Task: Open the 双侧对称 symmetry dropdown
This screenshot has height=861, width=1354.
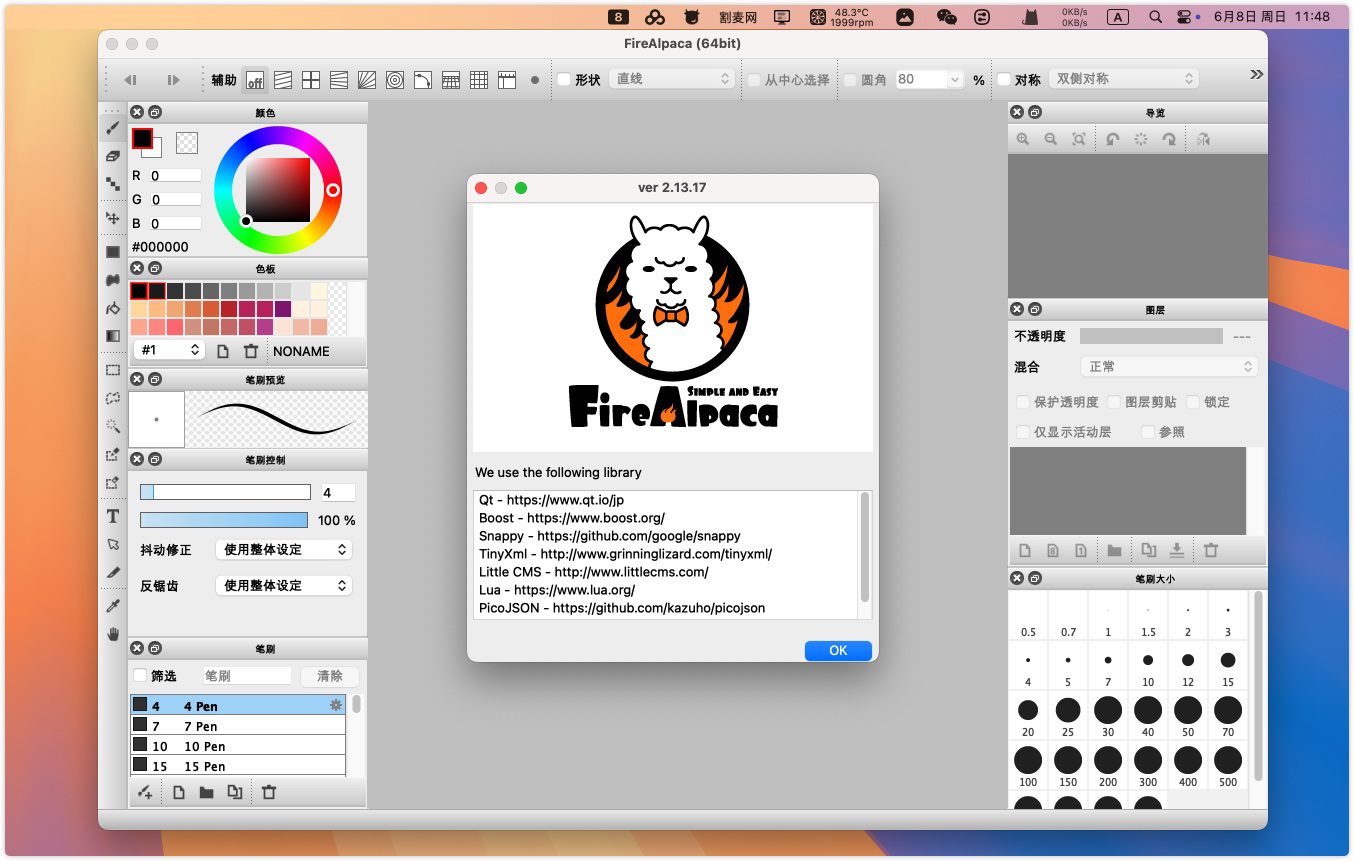Action: (x=1123, y=79)
